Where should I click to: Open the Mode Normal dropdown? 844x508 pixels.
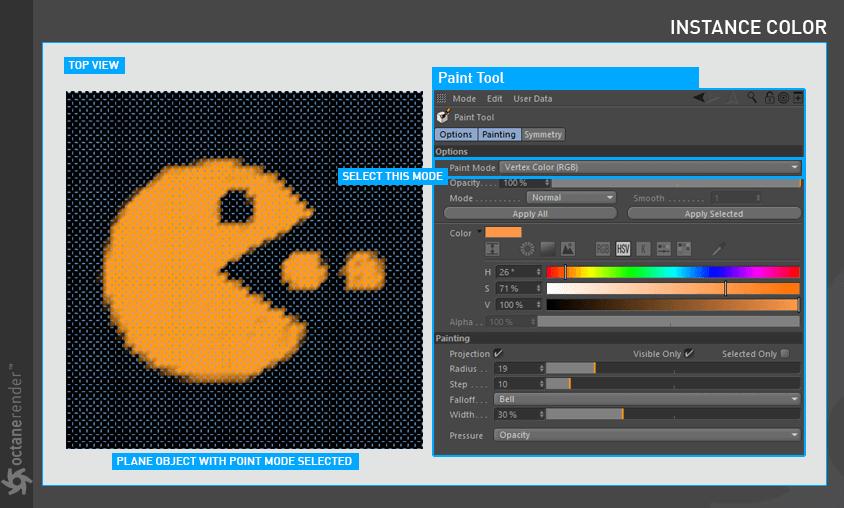tap(571, 197)
